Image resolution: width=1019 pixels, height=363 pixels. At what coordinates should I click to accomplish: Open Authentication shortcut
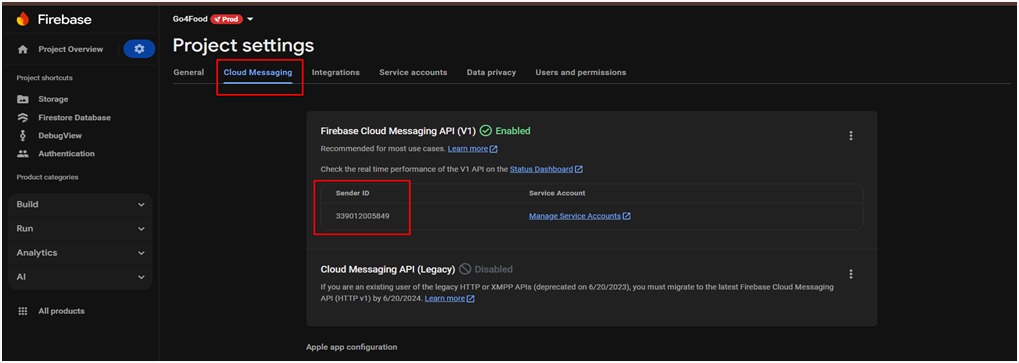coord(56,154)
